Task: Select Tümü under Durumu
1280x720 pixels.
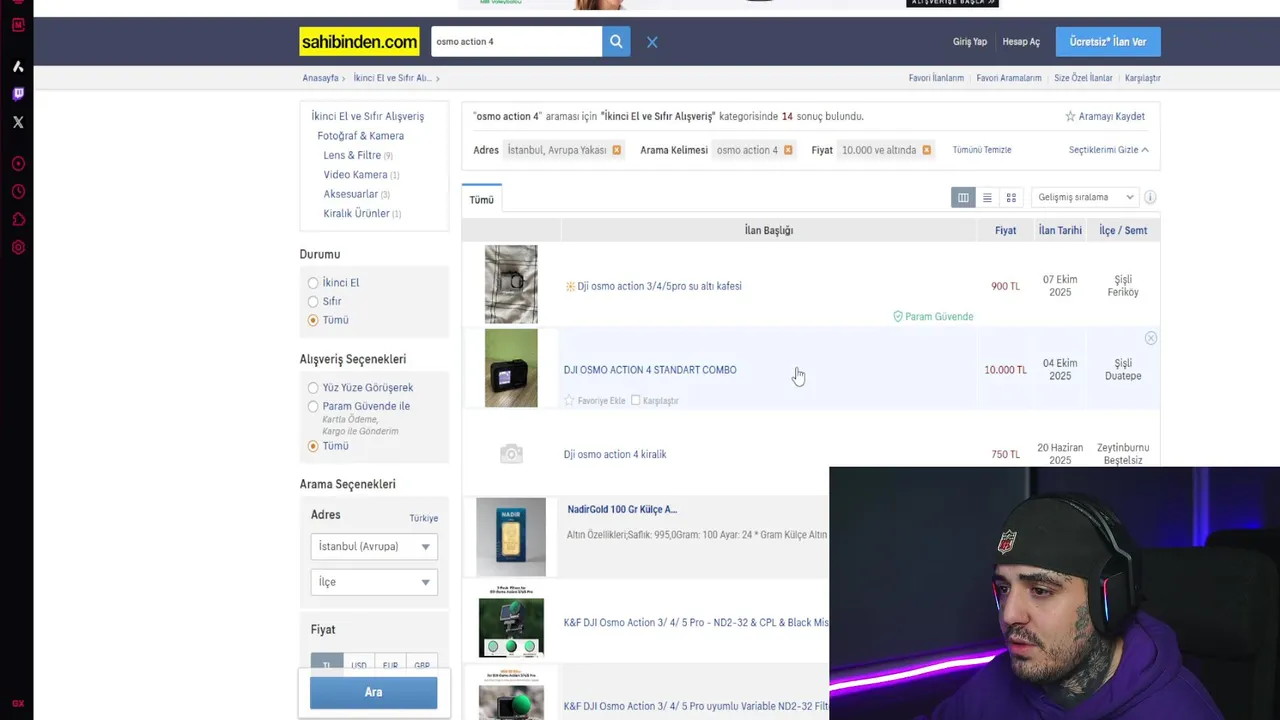Action: 313,320
